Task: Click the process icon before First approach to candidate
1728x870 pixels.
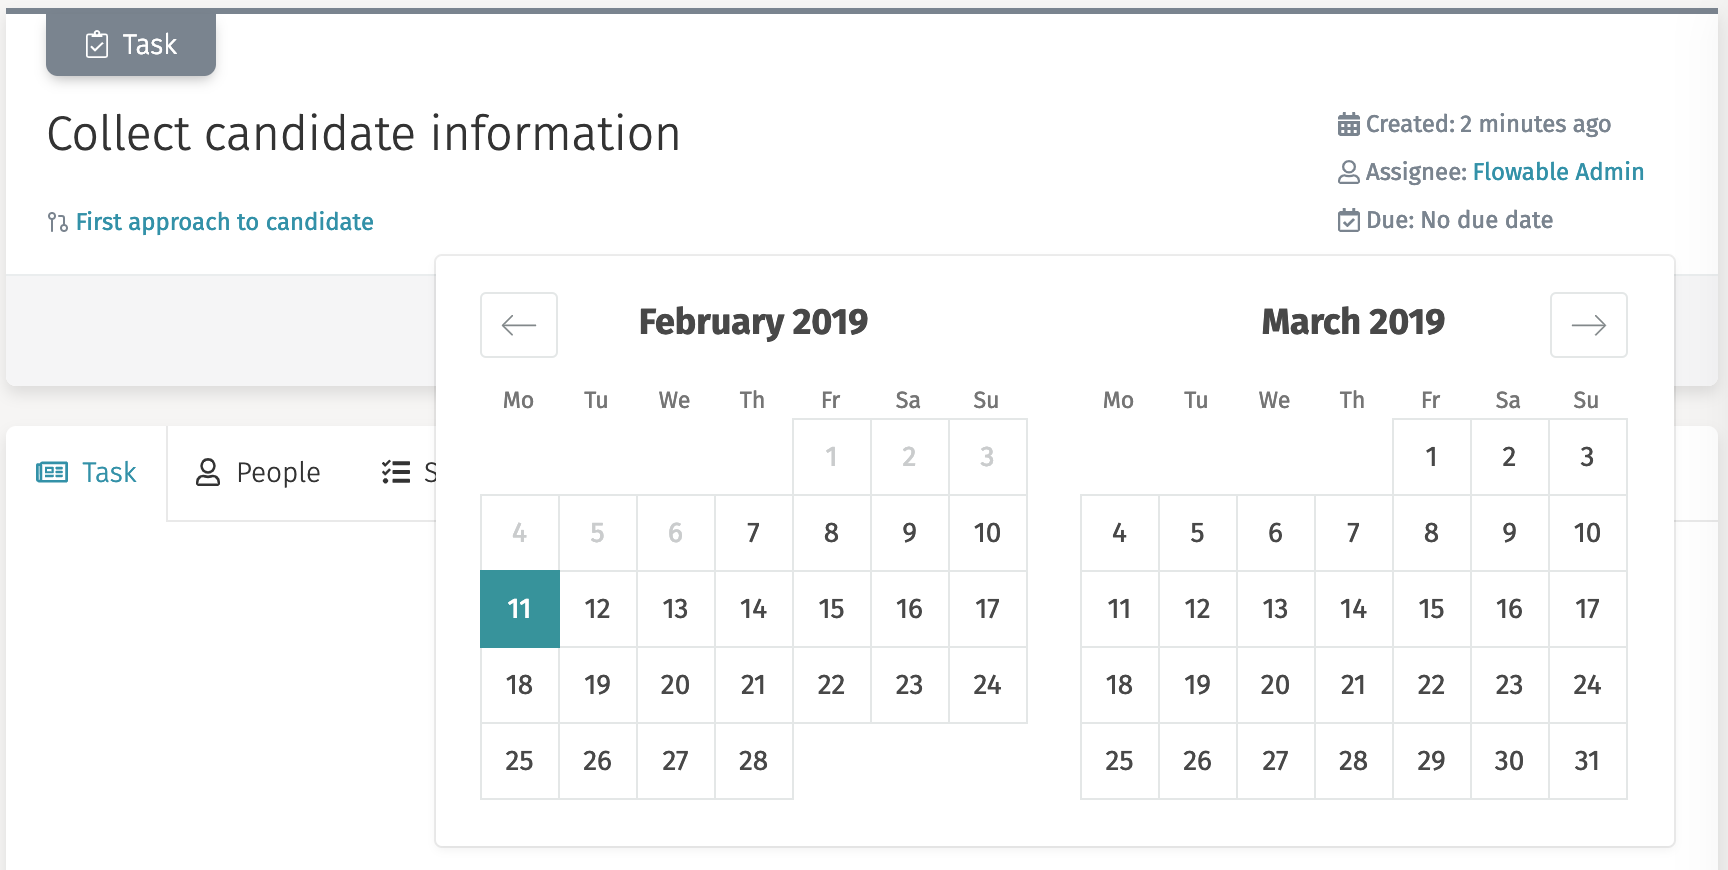Action: [57, 221]
